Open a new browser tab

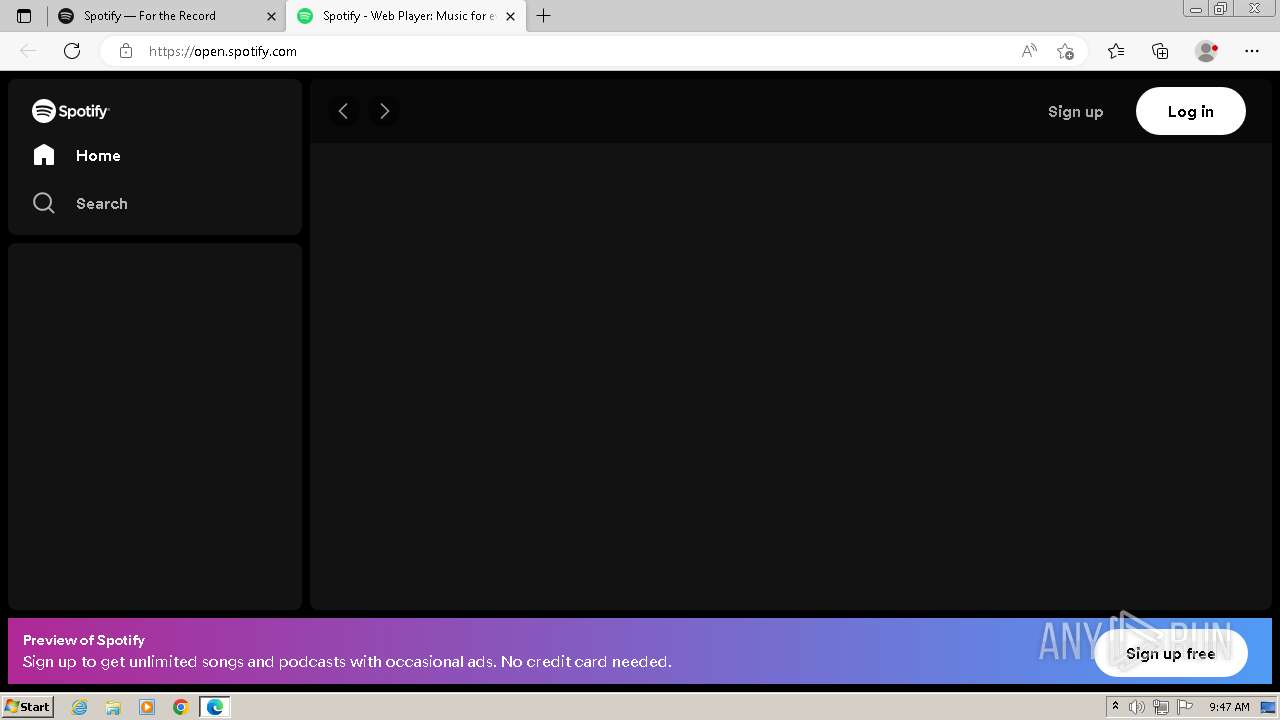point(543,16)
